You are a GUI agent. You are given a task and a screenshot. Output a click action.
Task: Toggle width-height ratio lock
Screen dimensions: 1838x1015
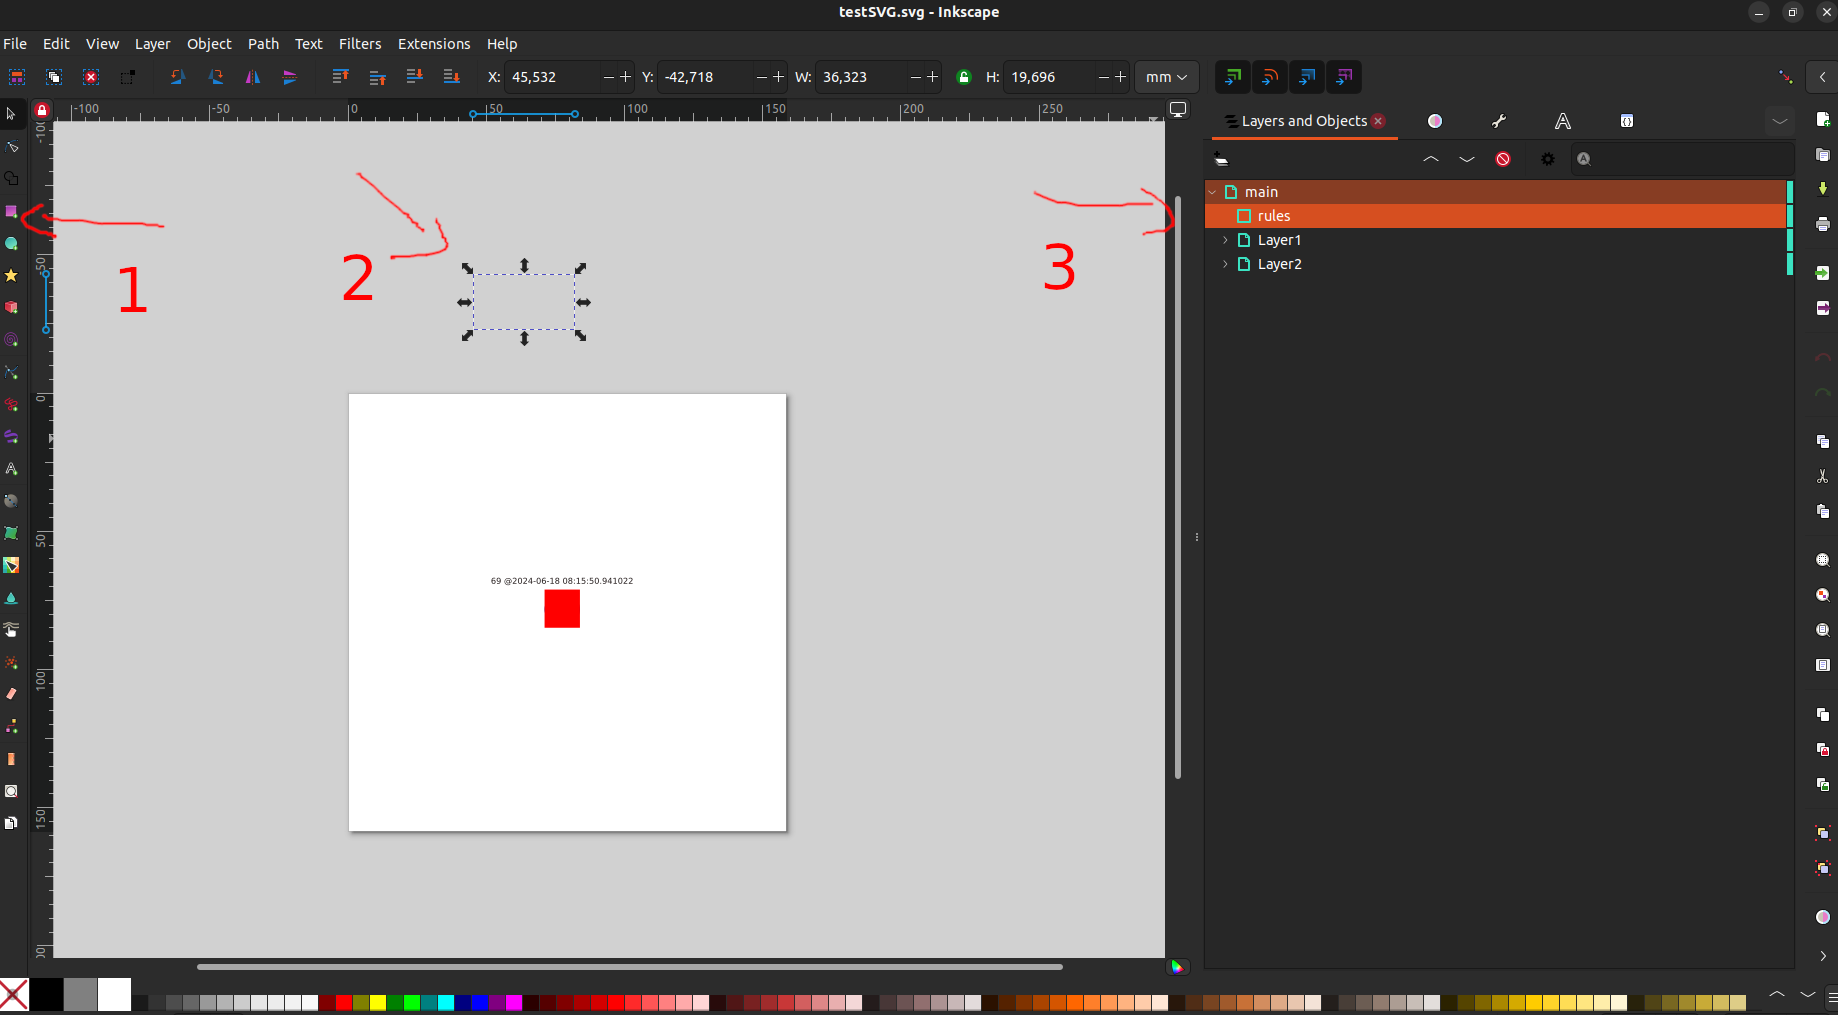click(964, 77)
